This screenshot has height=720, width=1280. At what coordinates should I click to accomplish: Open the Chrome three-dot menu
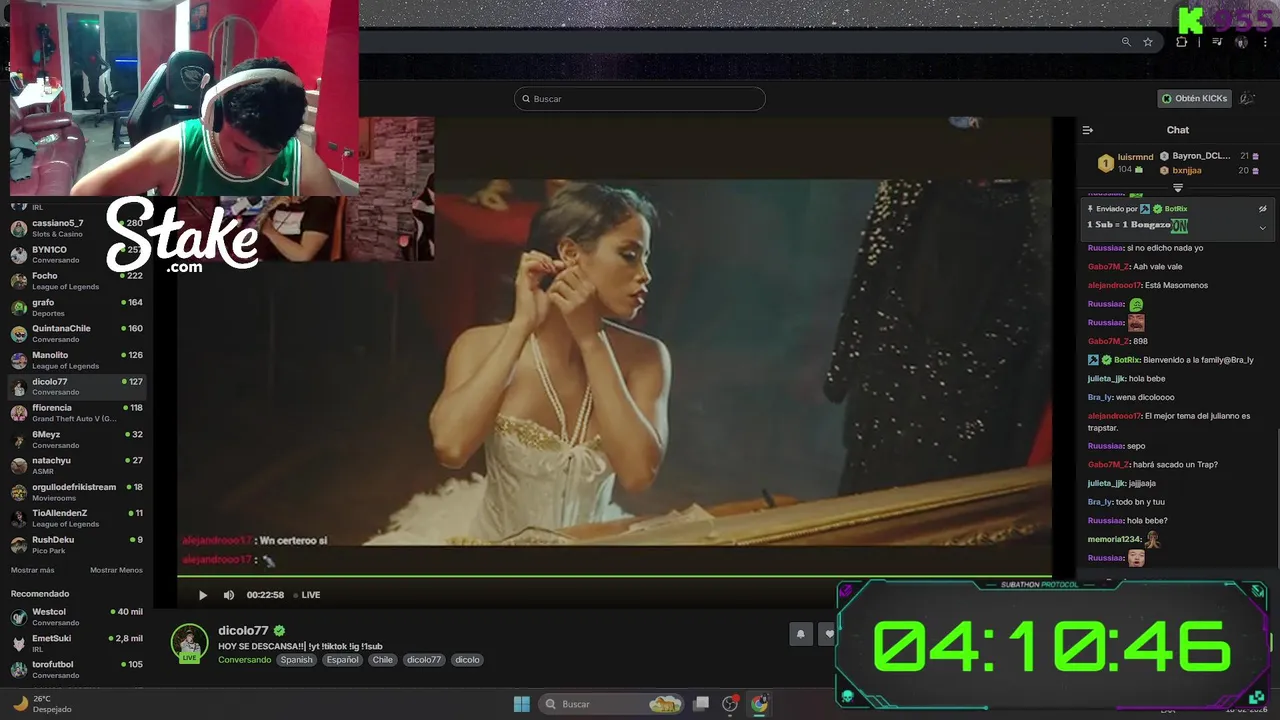click(x=1265, y=42)
